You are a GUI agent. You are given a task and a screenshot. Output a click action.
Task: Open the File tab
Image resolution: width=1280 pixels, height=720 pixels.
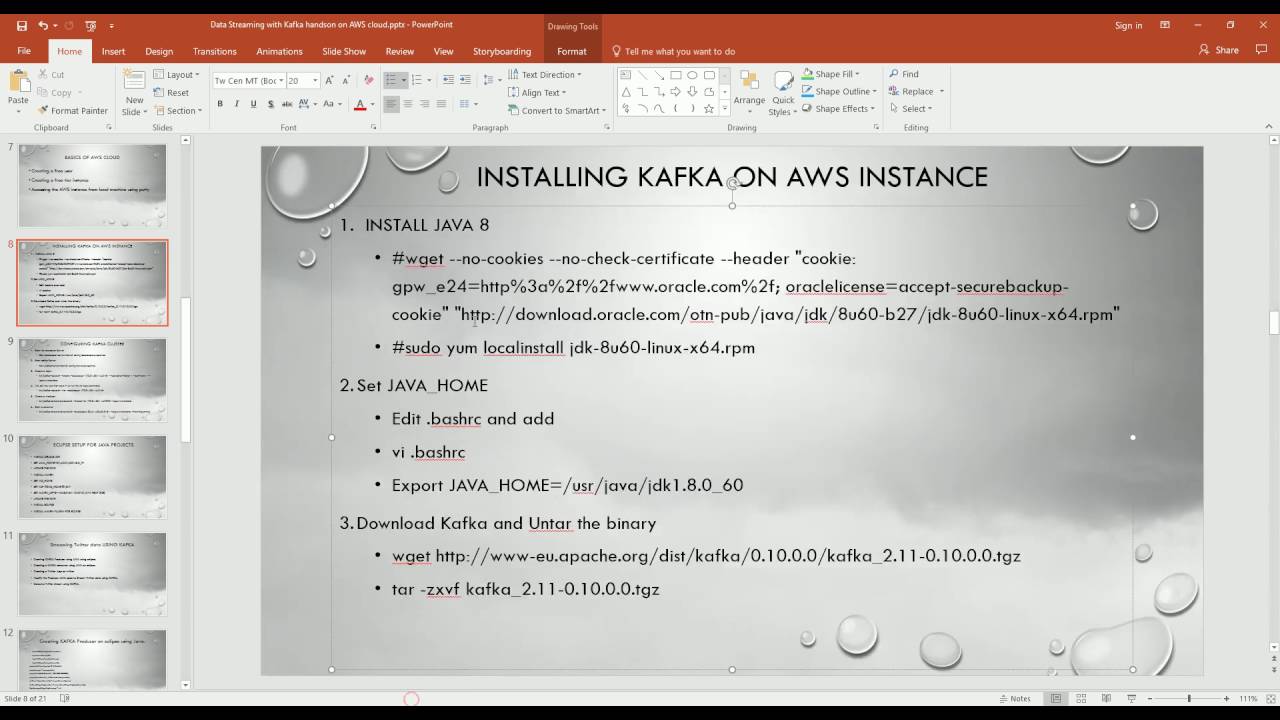24,51
